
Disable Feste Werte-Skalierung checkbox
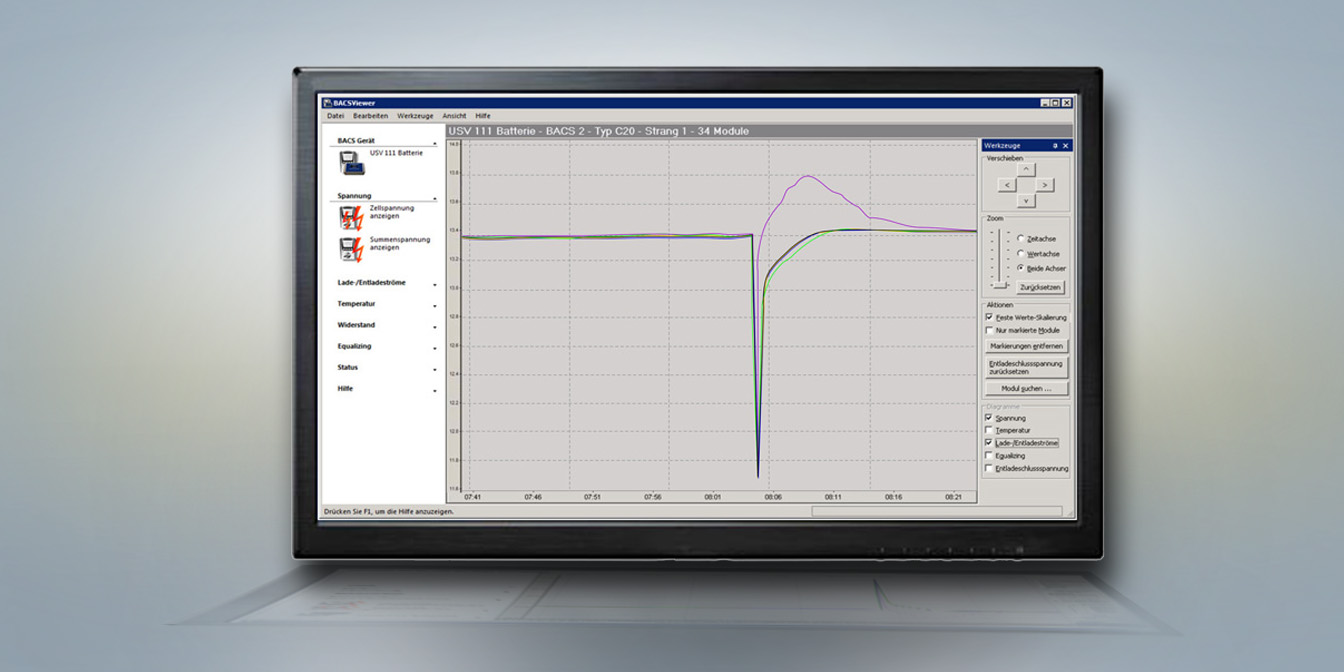point(989,317)
